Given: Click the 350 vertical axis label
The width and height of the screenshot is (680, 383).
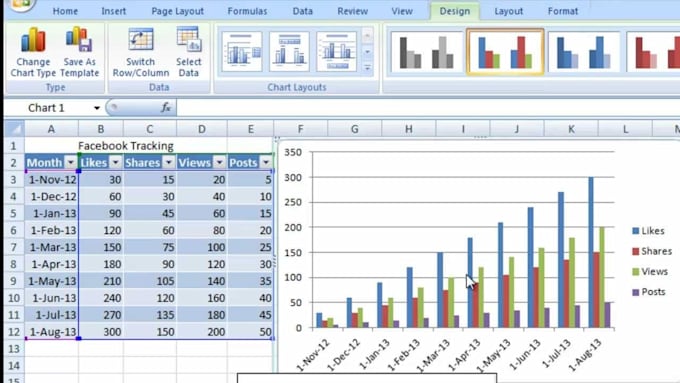Looking at the screenshot, I should pyautogui.click(x=293, y=152).
